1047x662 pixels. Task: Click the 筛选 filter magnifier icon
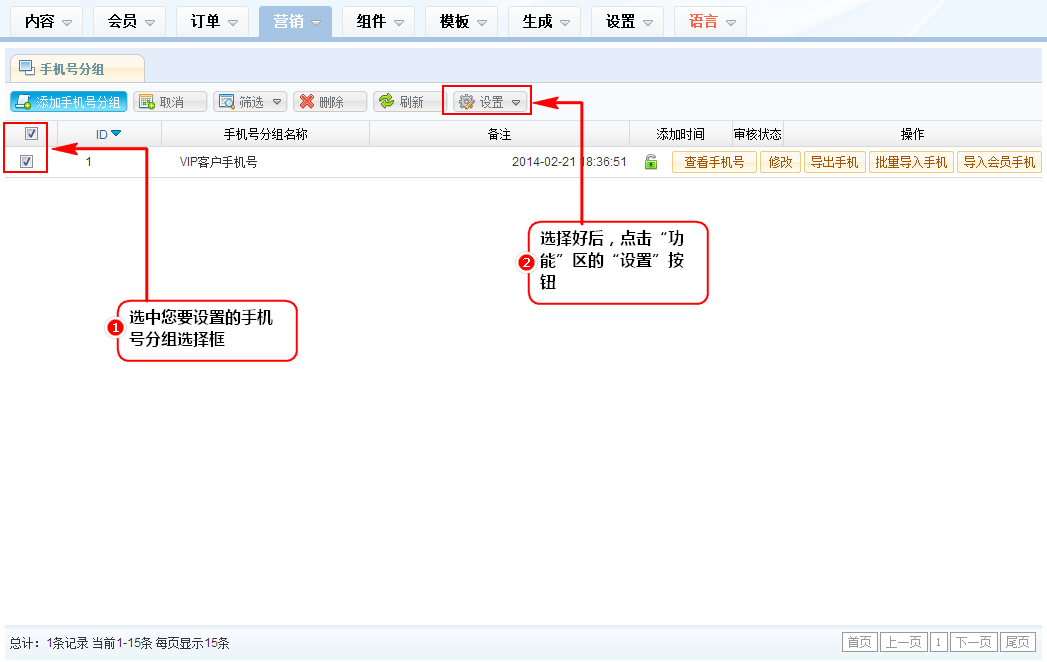pyautogui.click(x=226, y=102)
